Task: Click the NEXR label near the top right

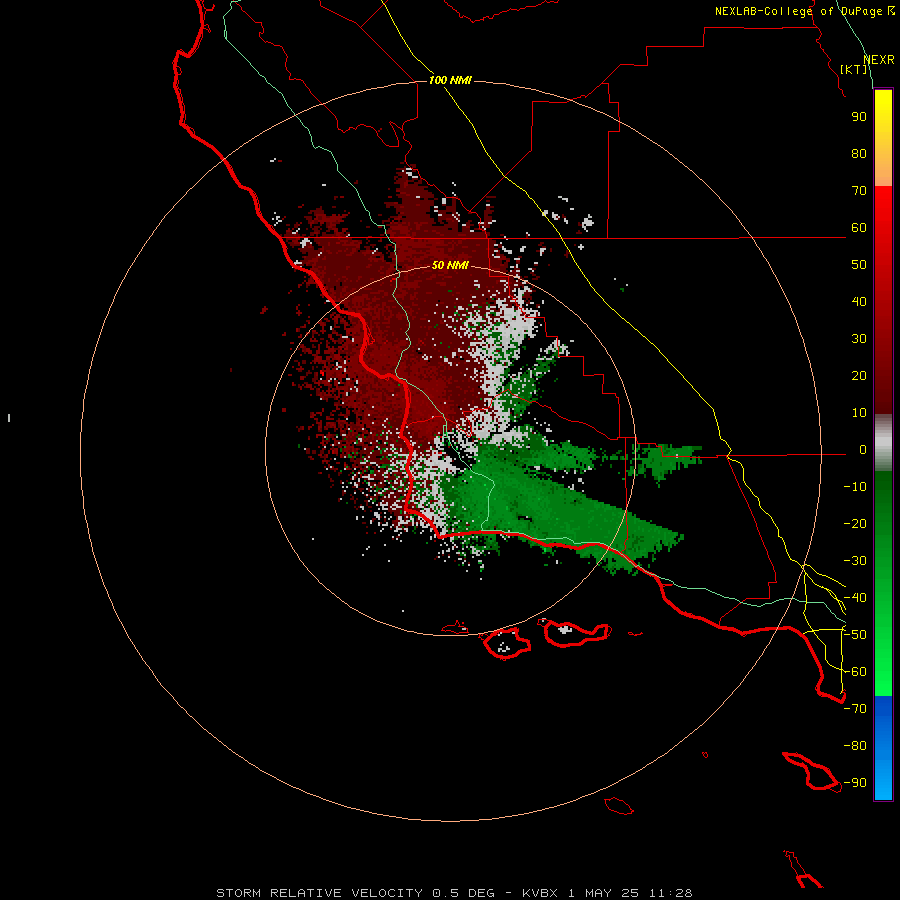Action: click(879, 60)
